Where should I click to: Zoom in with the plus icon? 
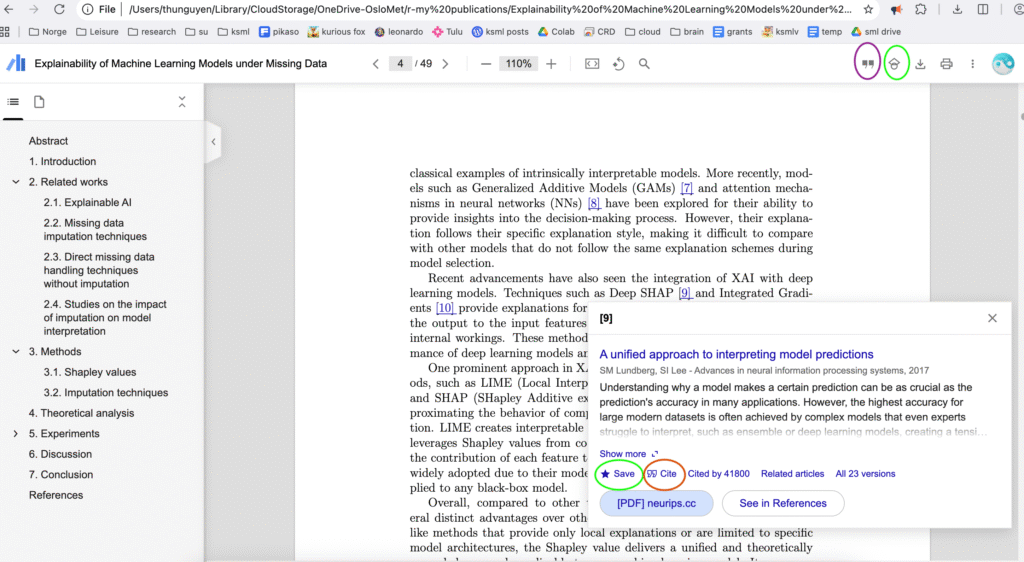tap(551, 64)
